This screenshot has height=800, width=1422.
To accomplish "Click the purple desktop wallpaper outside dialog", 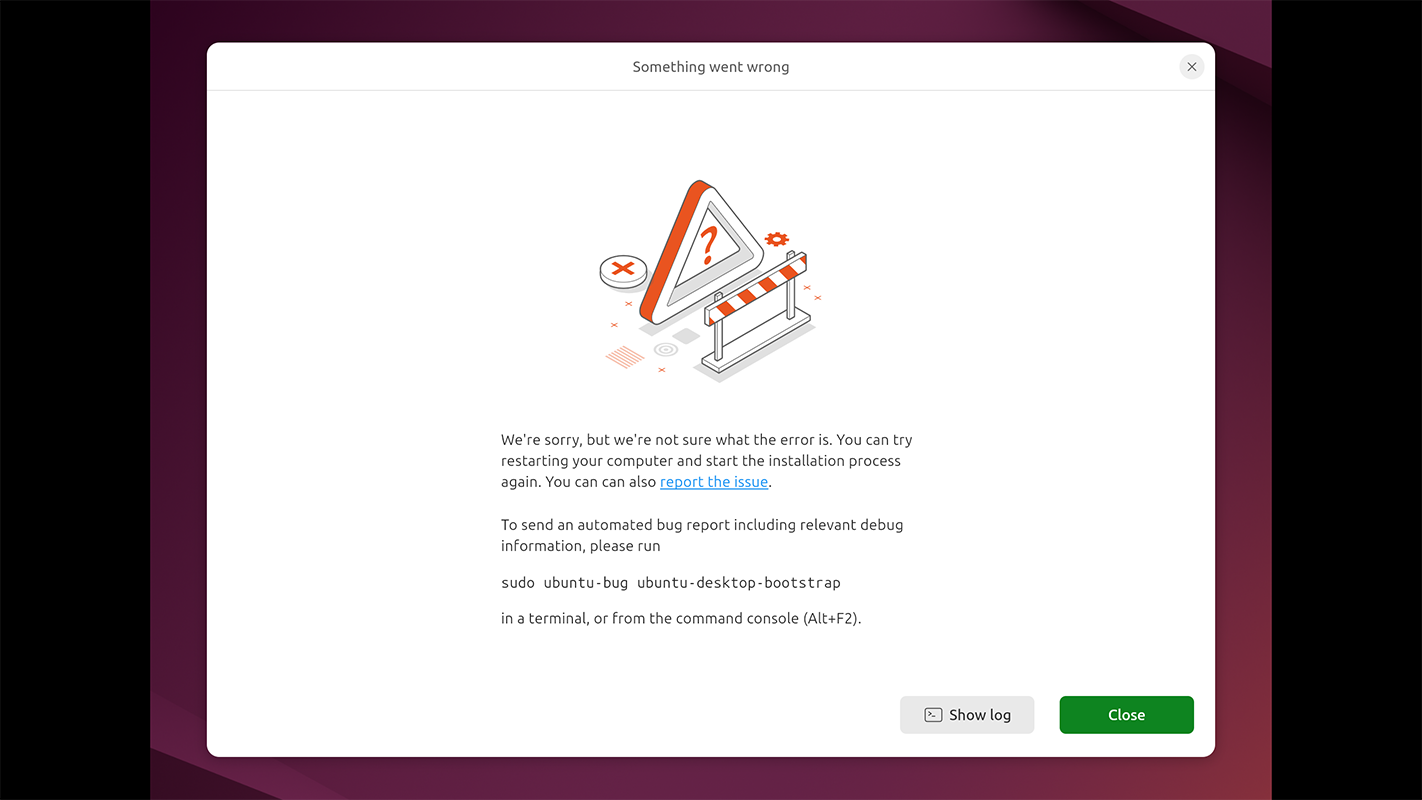I will point(178,400).
